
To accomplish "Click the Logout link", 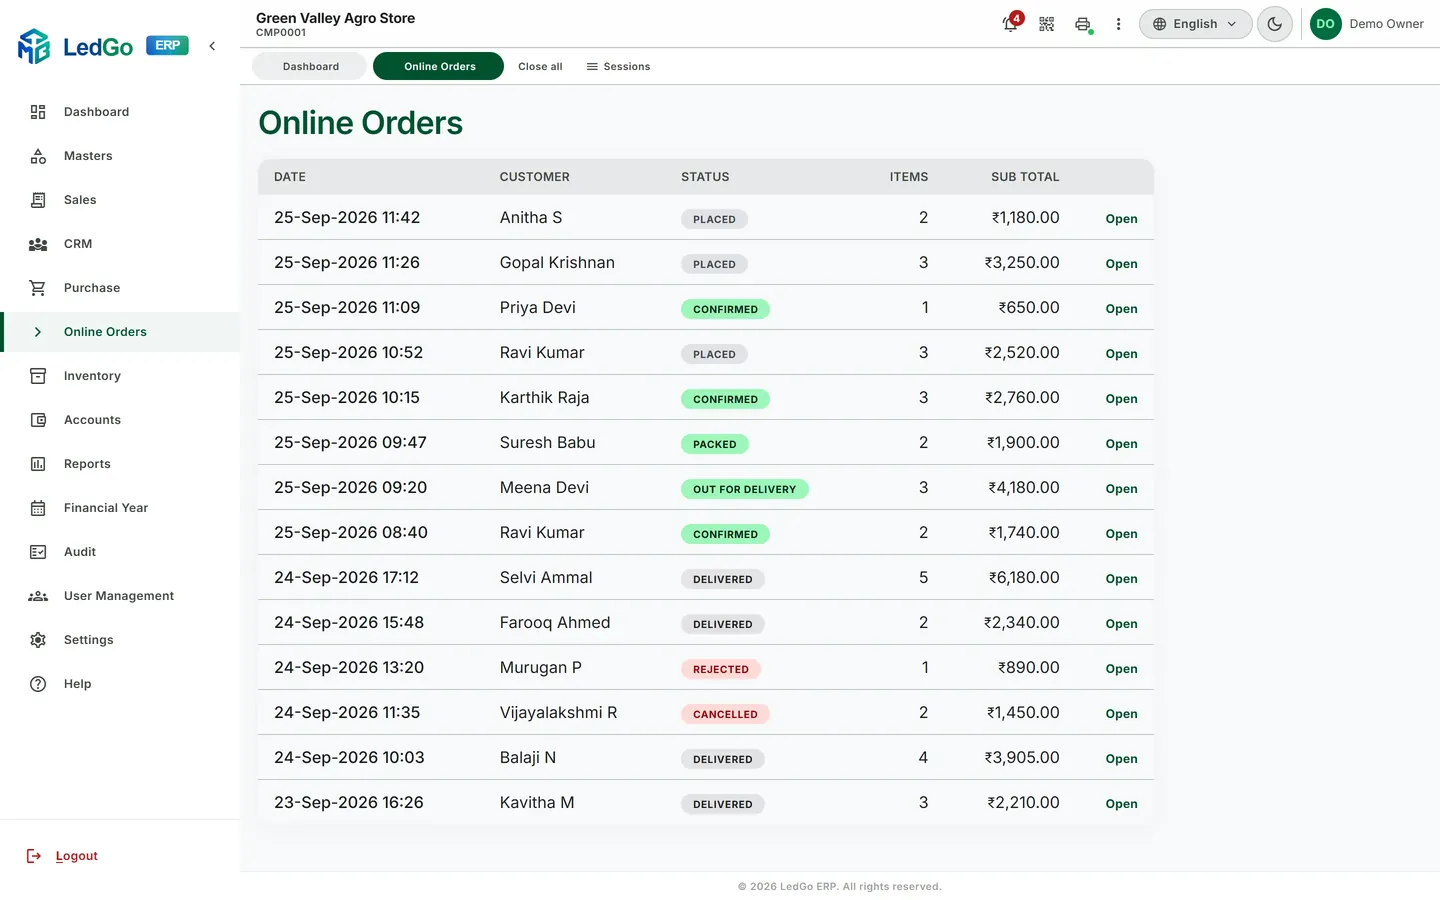I will click(77, 856).
